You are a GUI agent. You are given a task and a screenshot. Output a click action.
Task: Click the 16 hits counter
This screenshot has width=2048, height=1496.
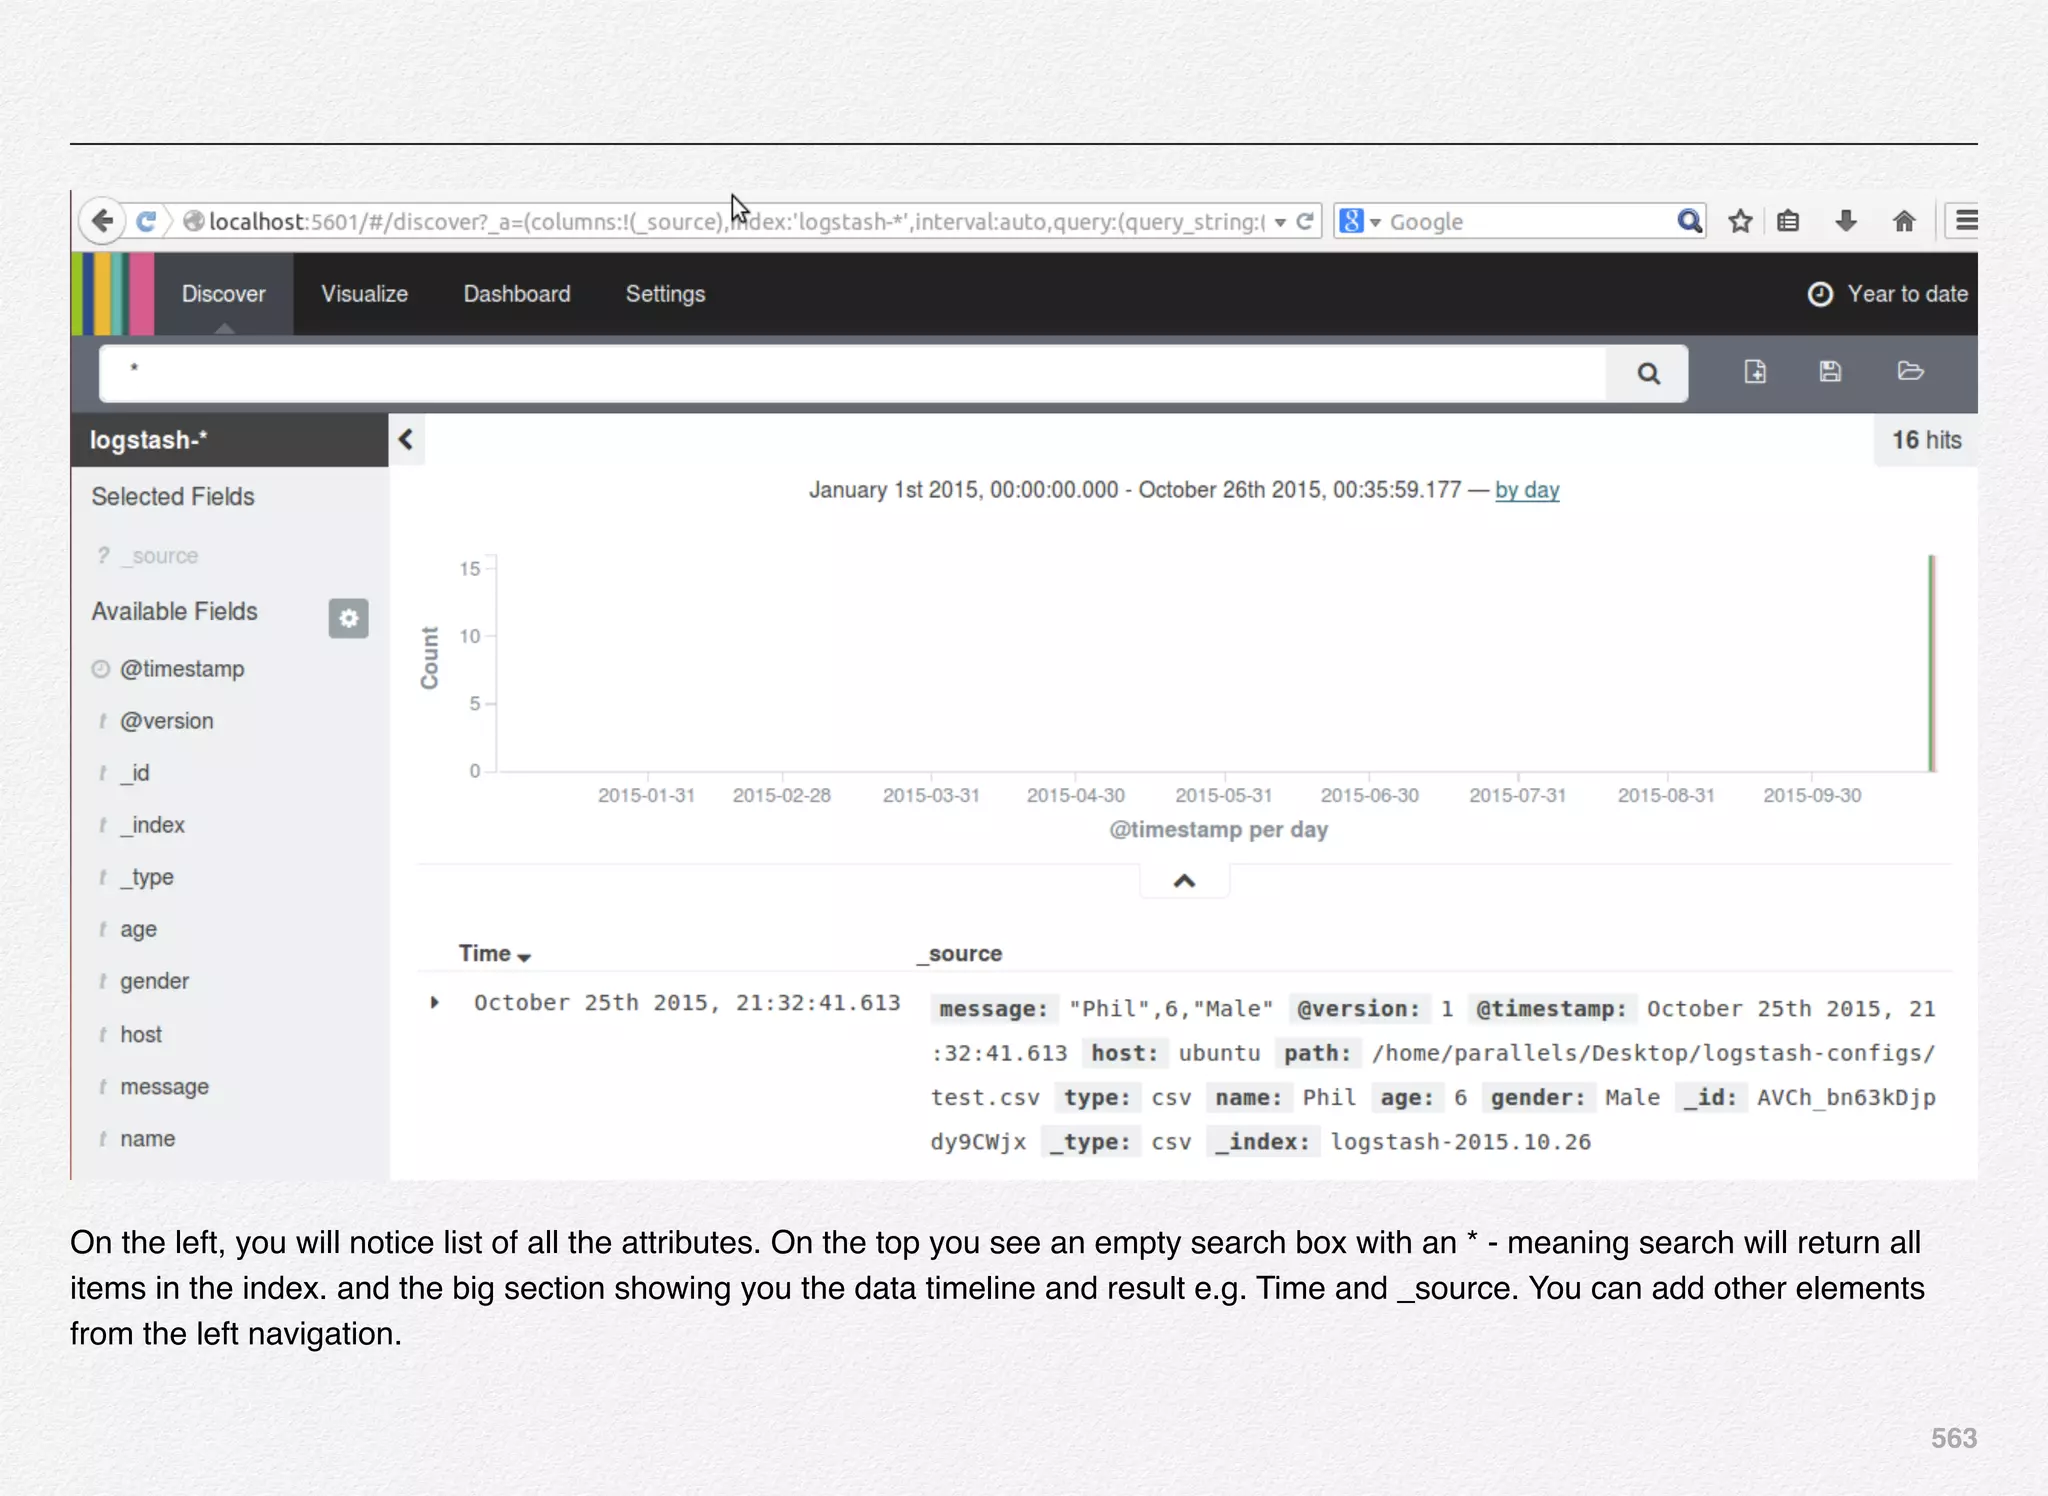pos(1926,440)
